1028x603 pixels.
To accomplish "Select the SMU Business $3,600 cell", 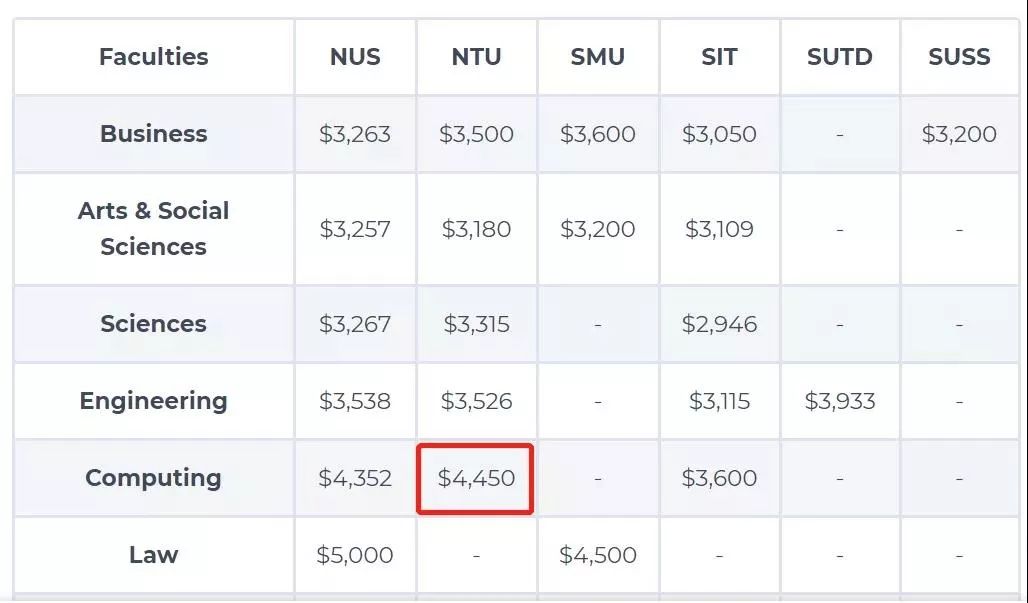I will 597,134.
